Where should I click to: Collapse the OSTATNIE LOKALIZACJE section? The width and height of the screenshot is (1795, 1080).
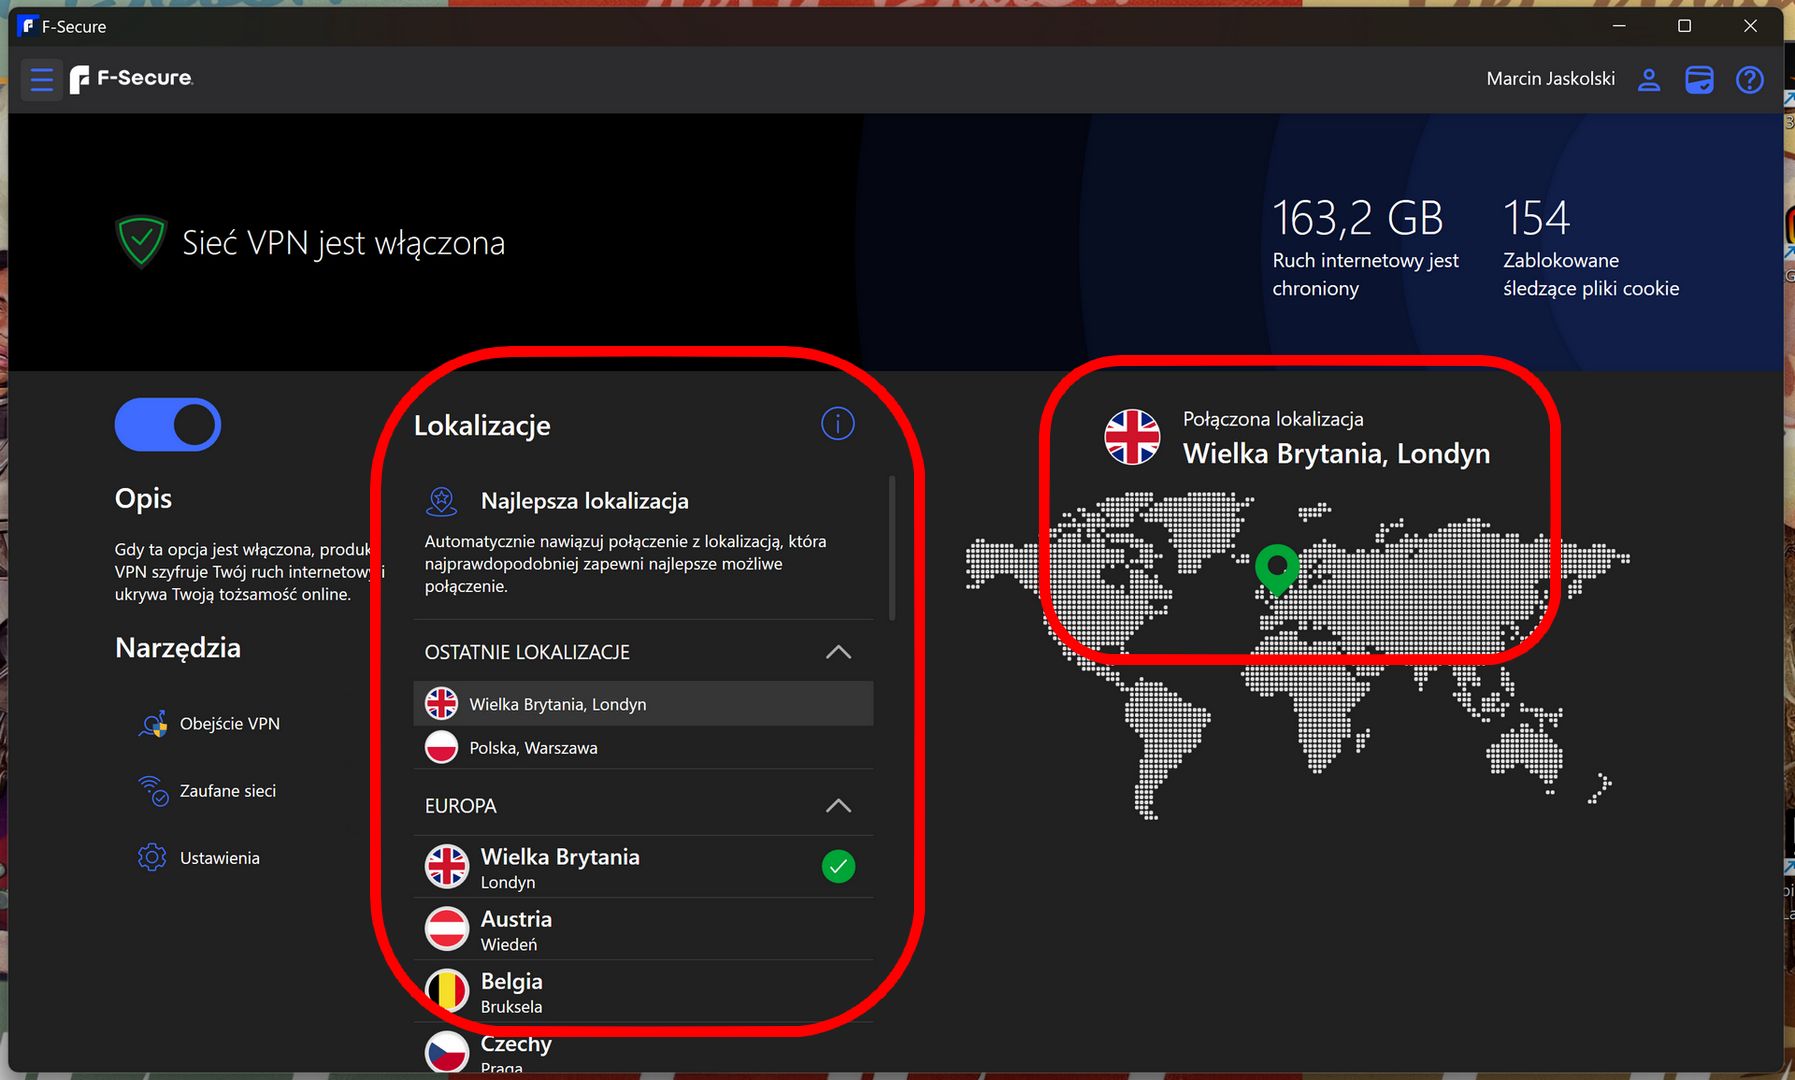point(838,652)
